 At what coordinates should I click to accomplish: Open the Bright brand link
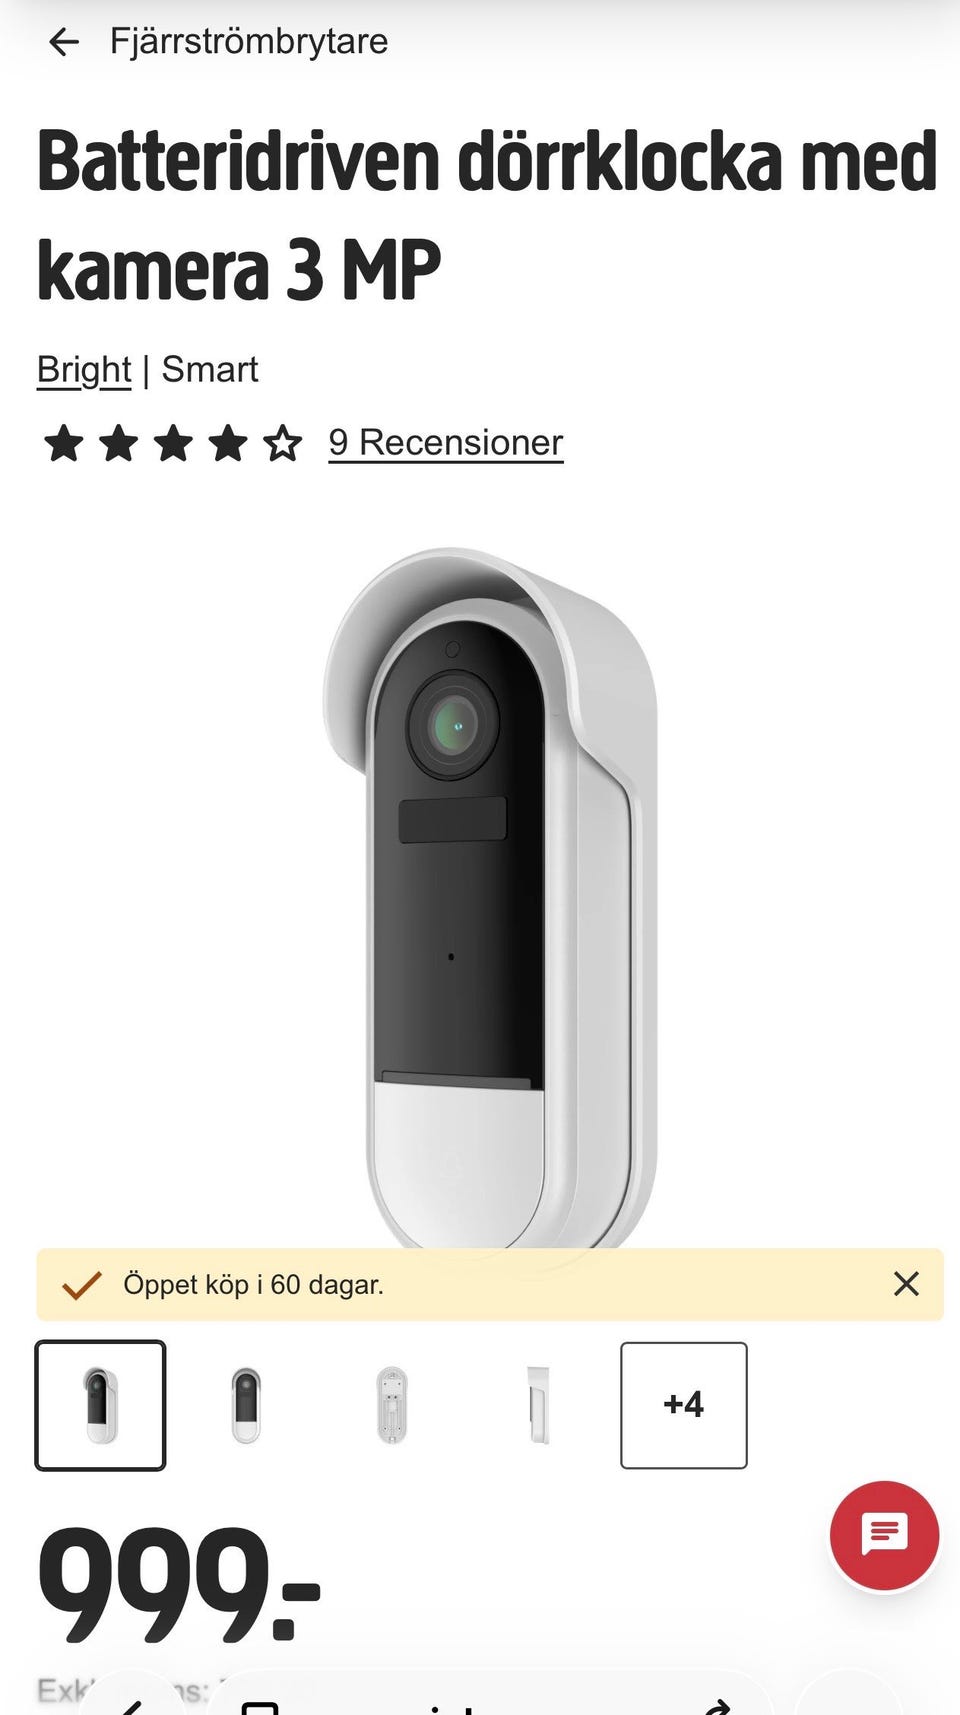coord(84,370)
